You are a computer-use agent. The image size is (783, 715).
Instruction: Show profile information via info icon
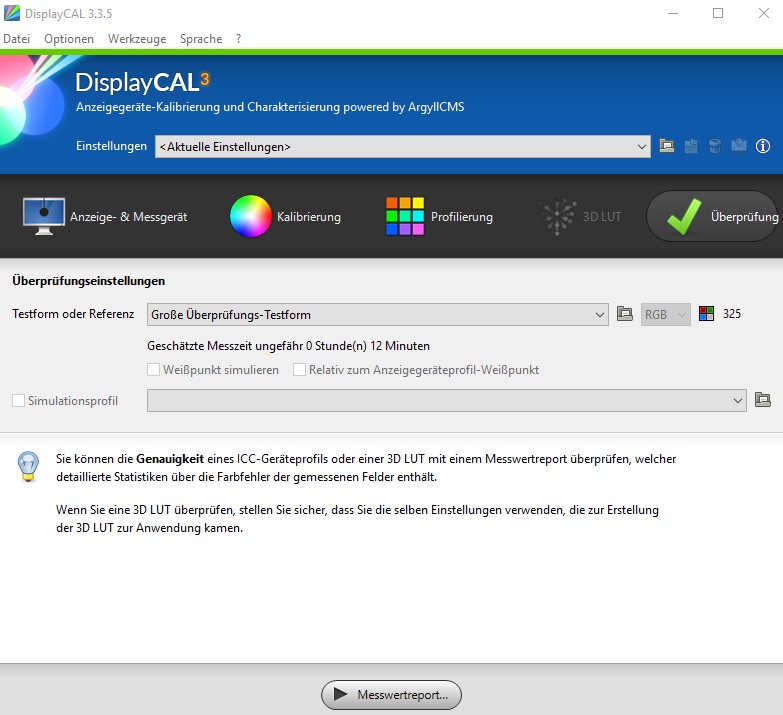pyautogui.click(x=763, y=146)
